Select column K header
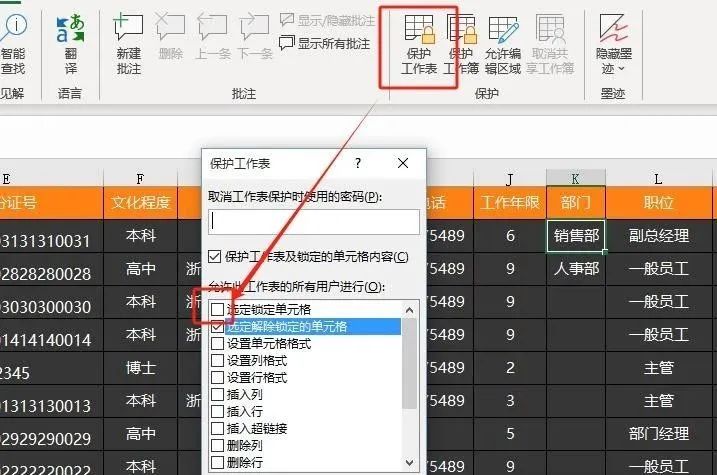The height and width of the screenshot is (475, 717). point(576,178)
